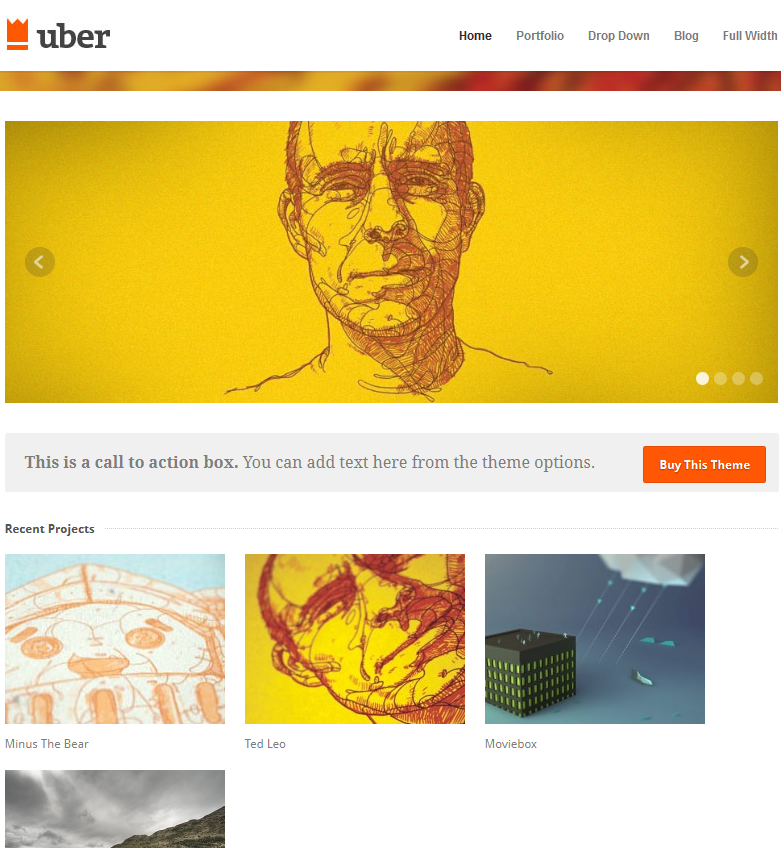781x848 pixels.
Task: Click the Moviebox title link
Action: coord(511,744)
